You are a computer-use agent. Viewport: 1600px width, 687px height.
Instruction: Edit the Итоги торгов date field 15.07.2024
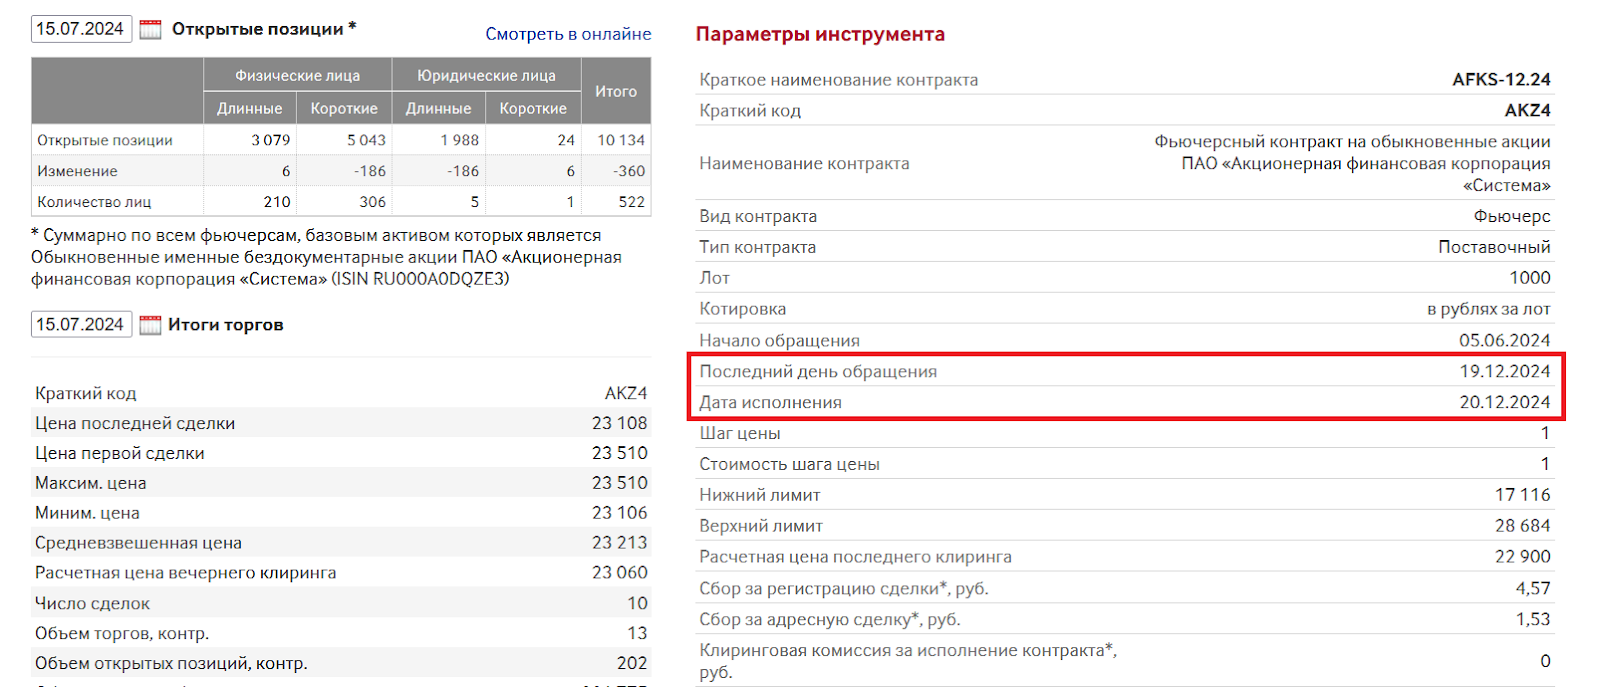(x=81, y=324)
